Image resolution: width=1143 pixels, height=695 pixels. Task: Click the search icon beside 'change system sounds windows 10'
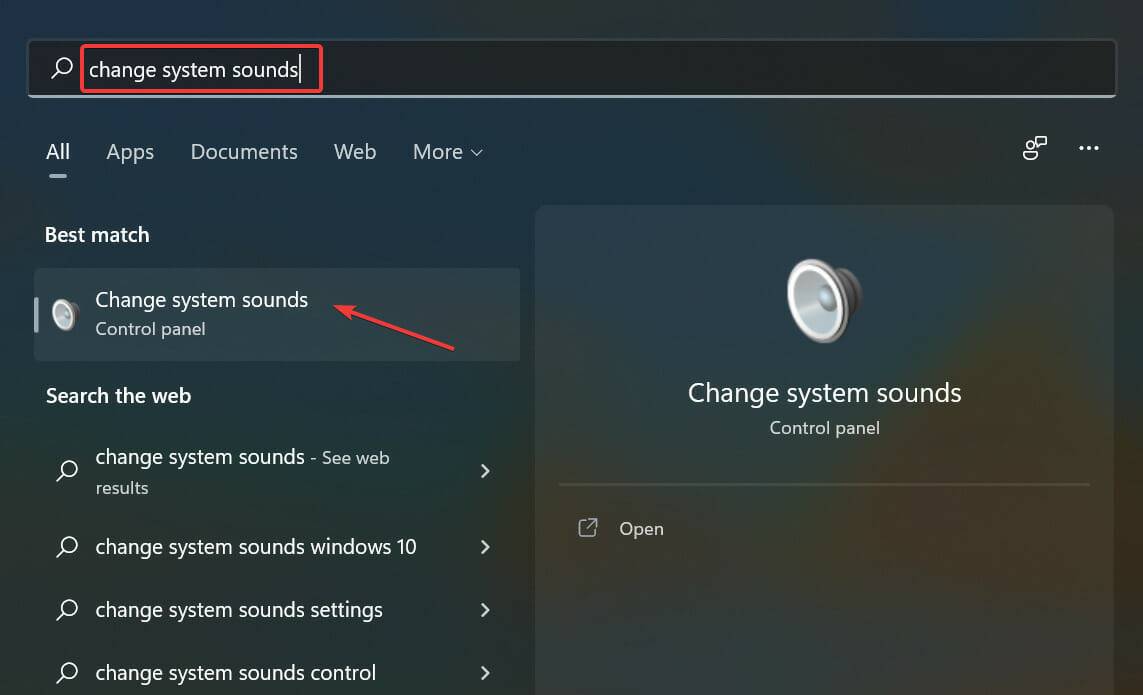[x=66, y=547]
